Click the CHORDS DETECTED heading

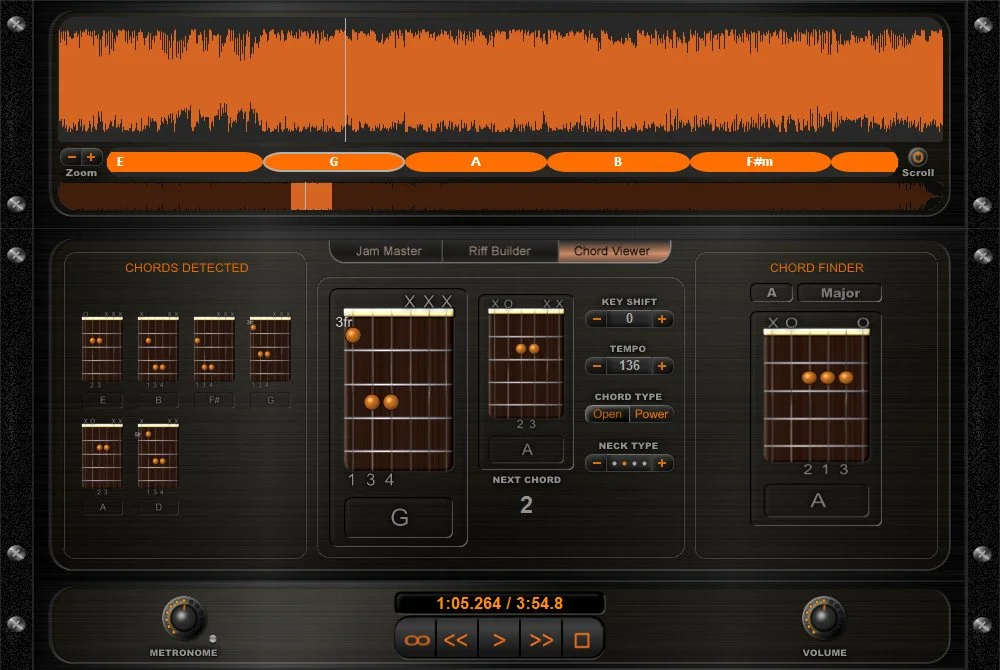[186, 268]
